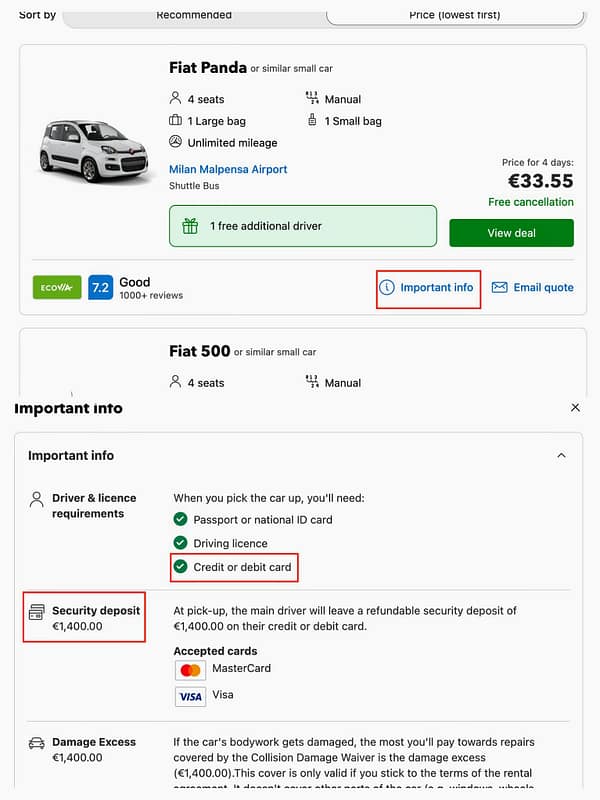Screen dimensions: 600x800
Task: Open the Milan Malpensa Airport link
Action: point(228,170)
